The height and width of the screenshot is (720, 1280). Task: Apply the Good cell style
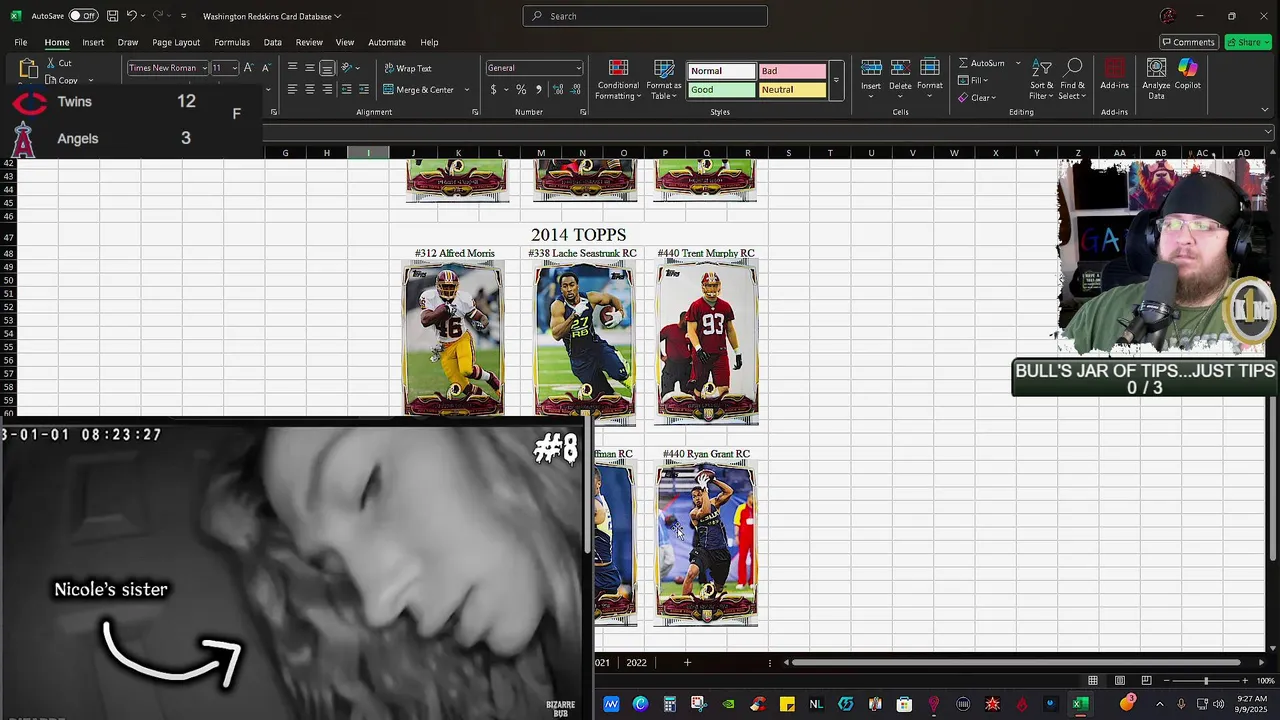coord(721,90)
